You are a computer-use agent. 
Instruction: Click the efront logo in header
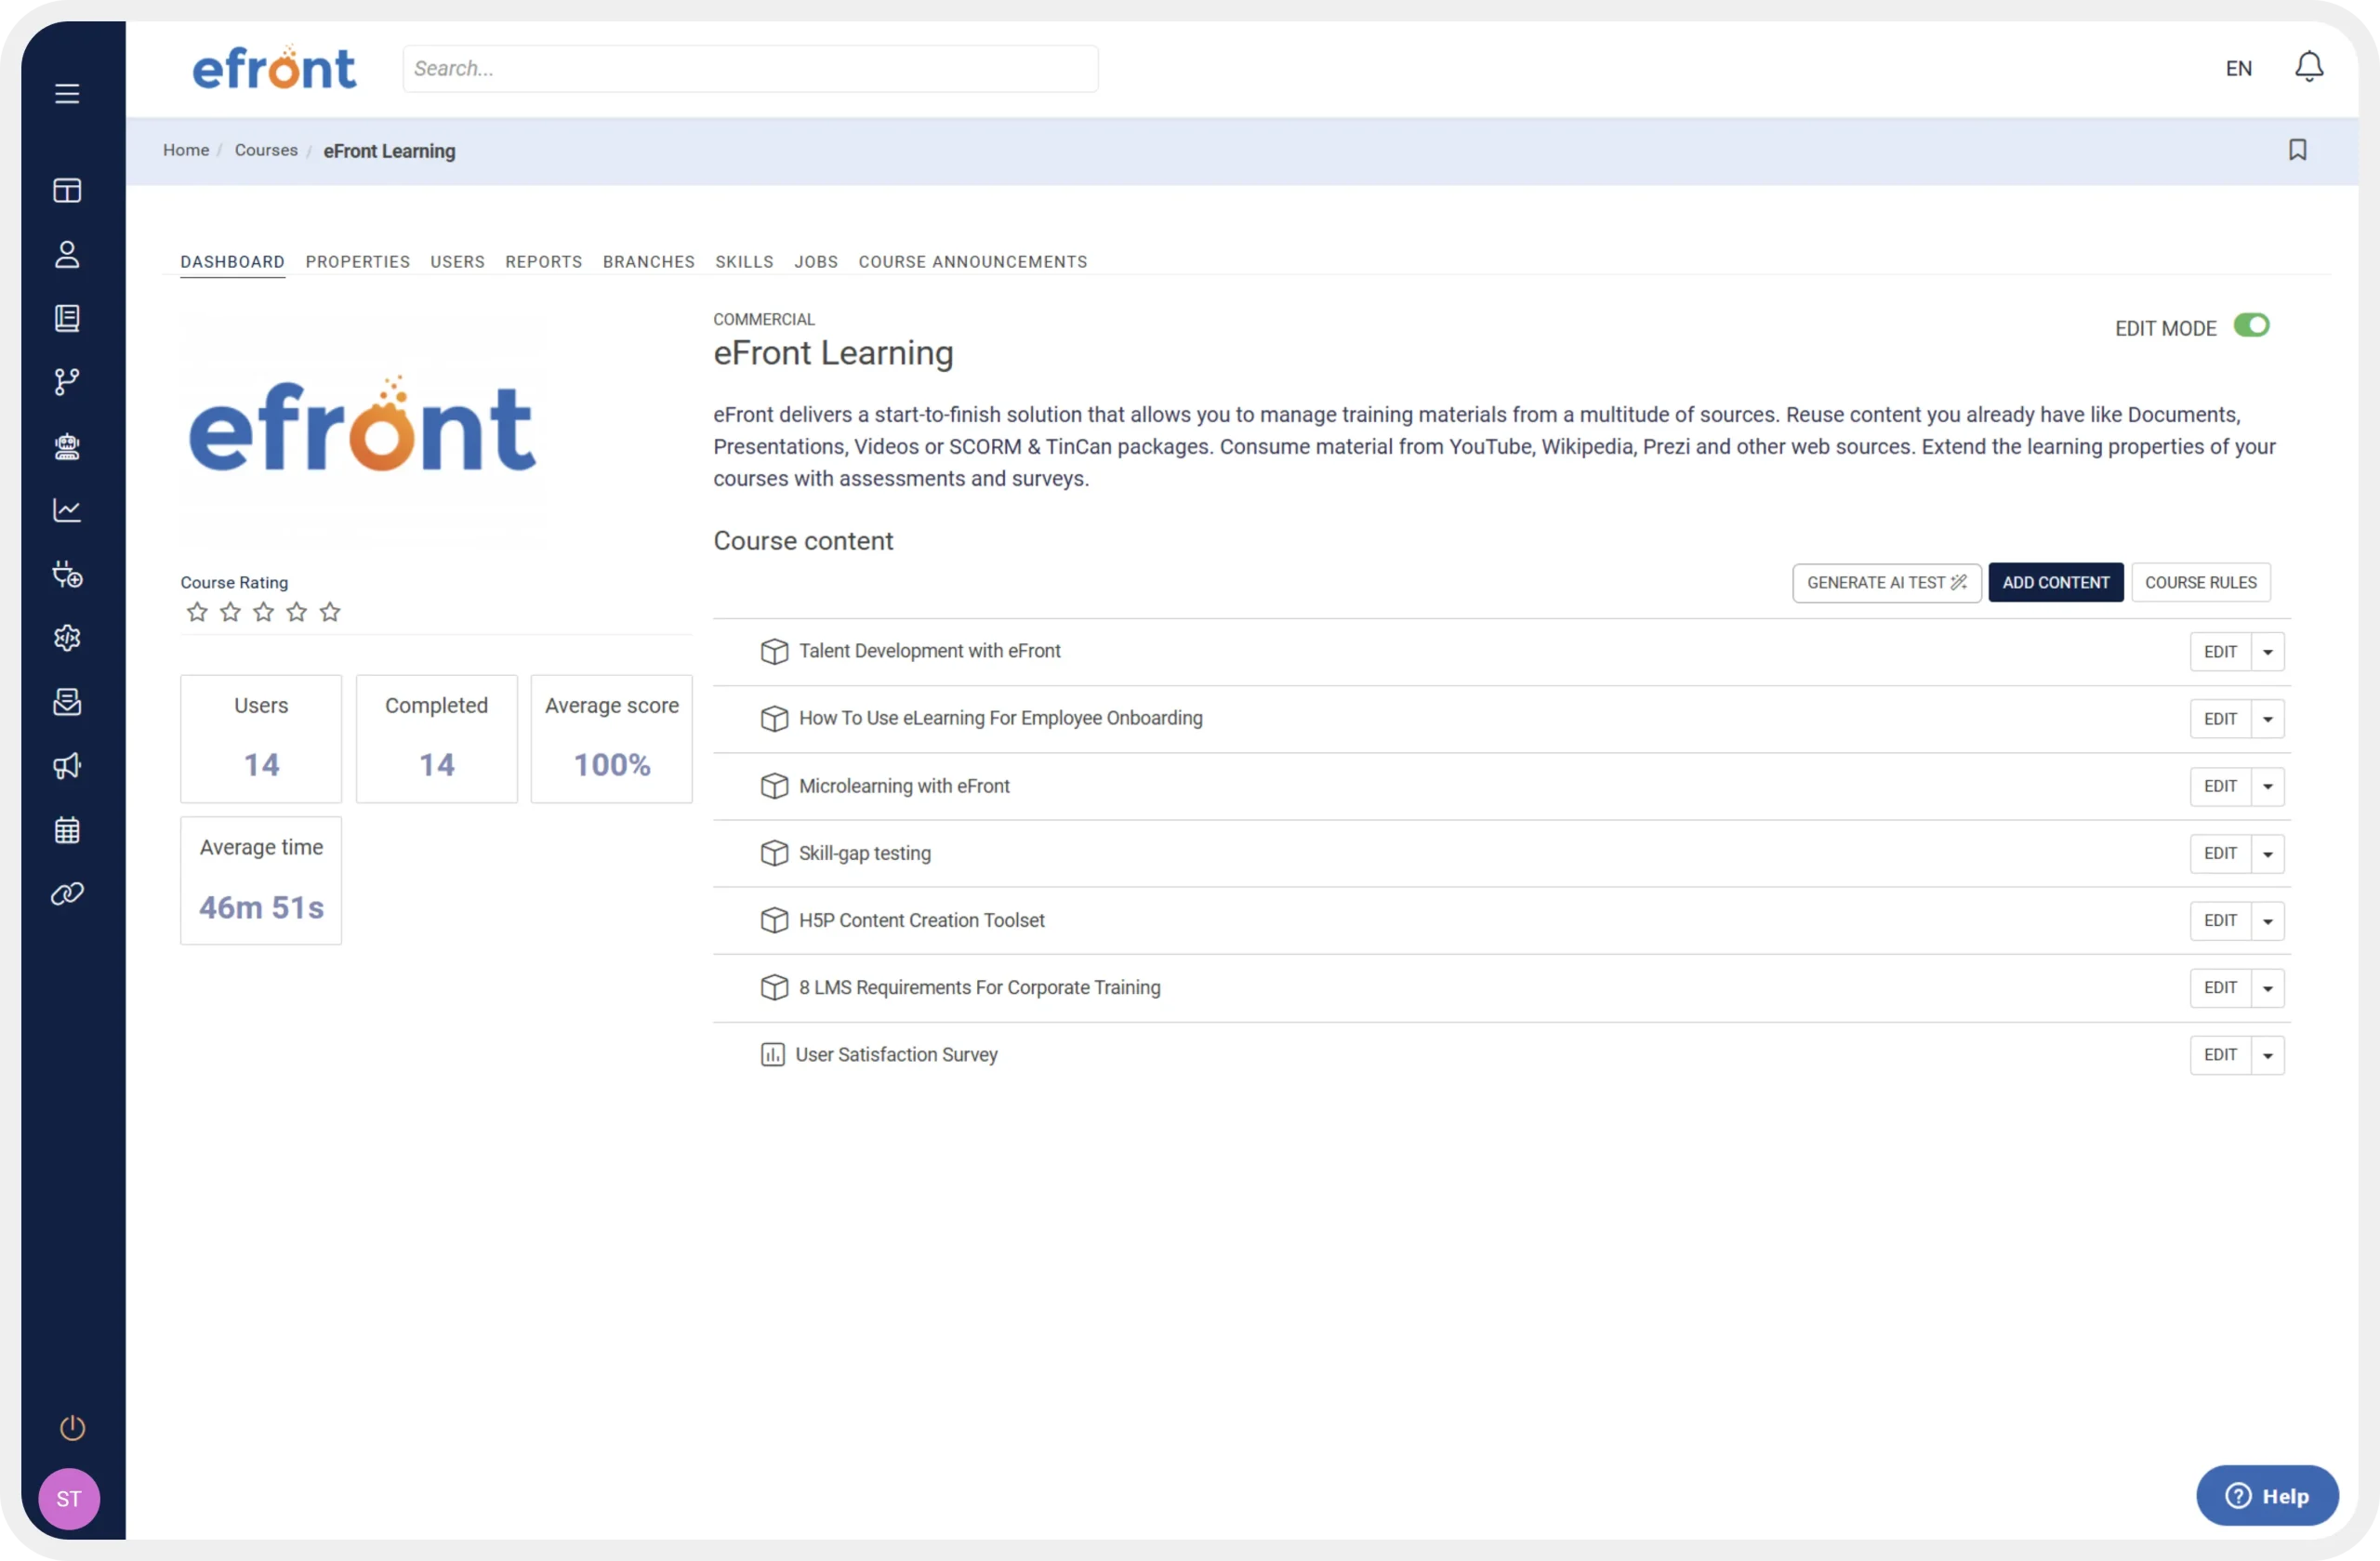tap(274, 67)
